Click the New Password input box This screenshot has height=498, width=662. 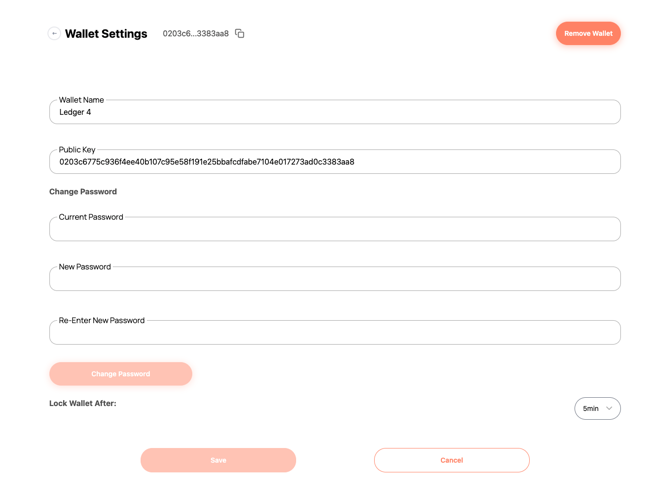(334, 279)
